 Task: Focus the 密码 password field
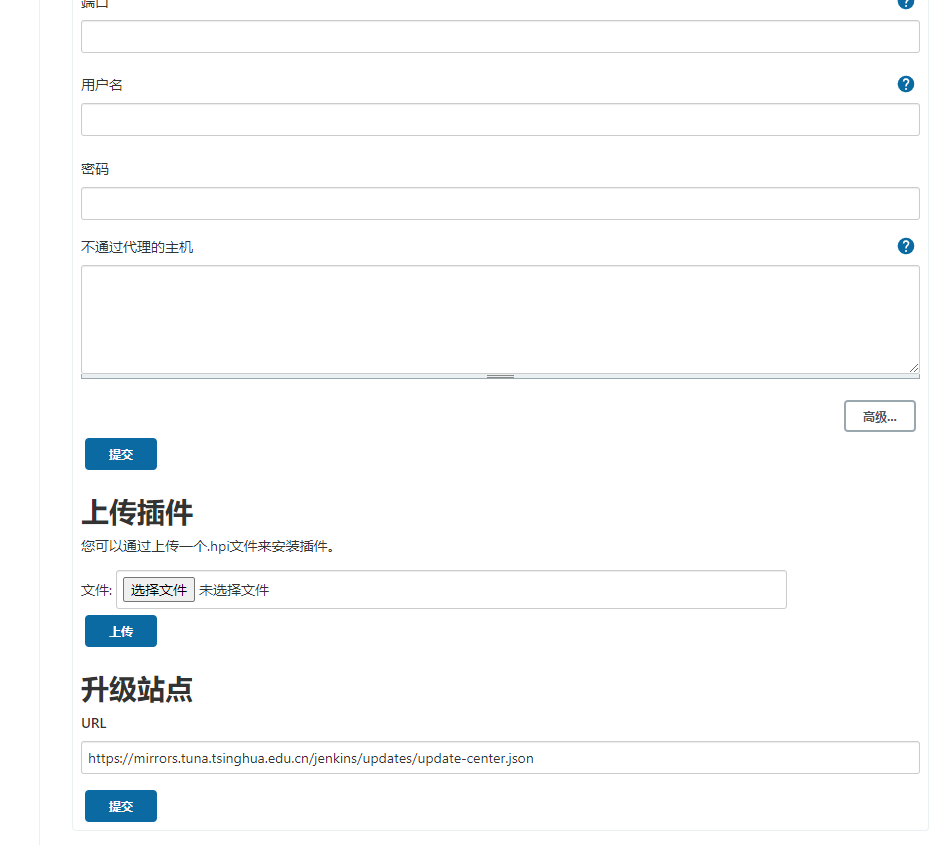(x=500, y=203)
